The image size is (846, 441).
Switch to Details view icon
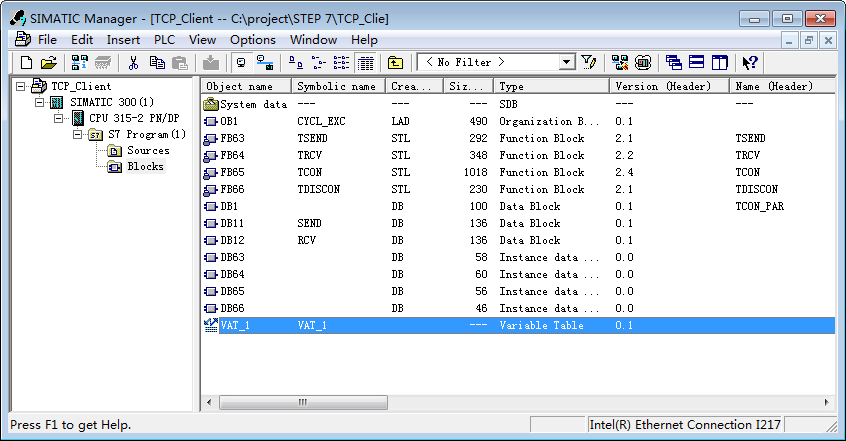tap(366, 63)
